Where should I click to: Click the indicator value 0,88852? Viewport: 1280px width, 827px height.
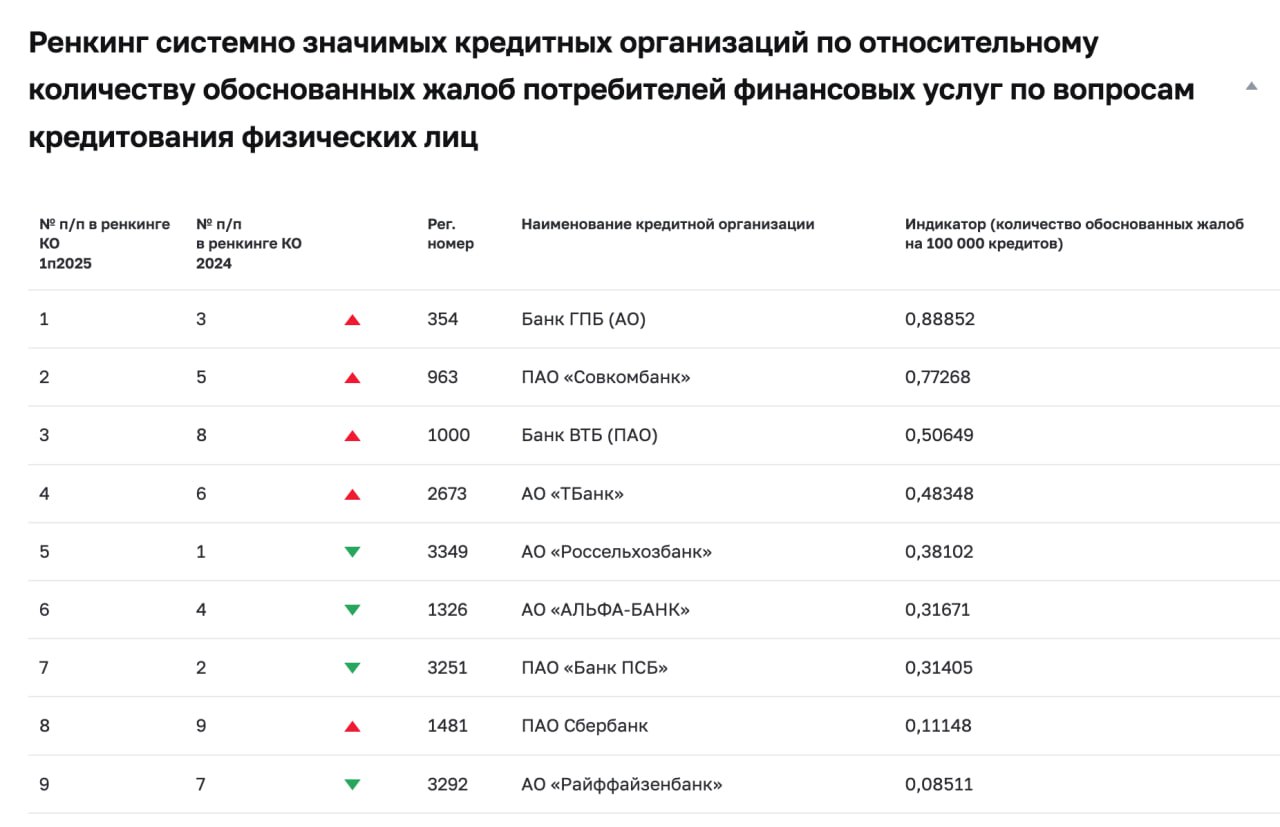(940, 320)
